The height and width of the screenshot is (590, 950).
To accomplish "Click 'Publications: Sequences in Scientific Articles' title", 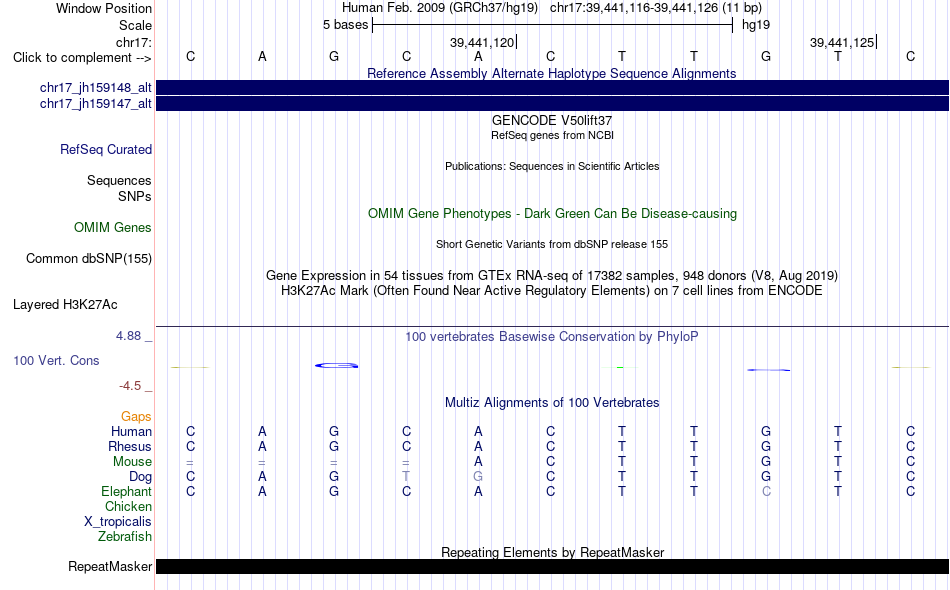I will [x=552, y=166].
